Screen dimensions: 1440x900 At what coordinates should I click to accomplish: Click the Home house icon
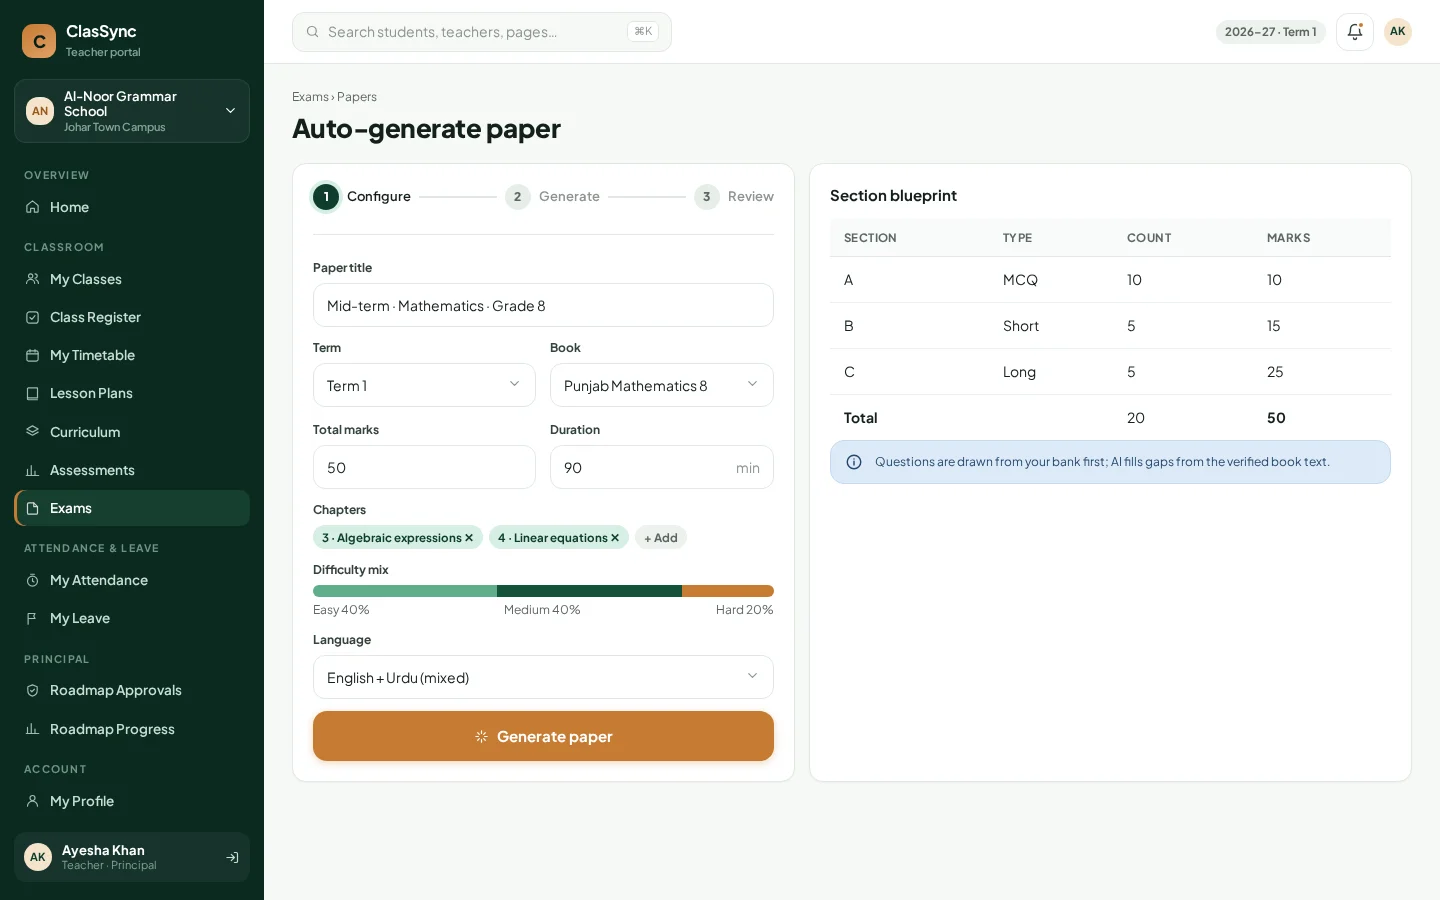click(x=32, y=207)
